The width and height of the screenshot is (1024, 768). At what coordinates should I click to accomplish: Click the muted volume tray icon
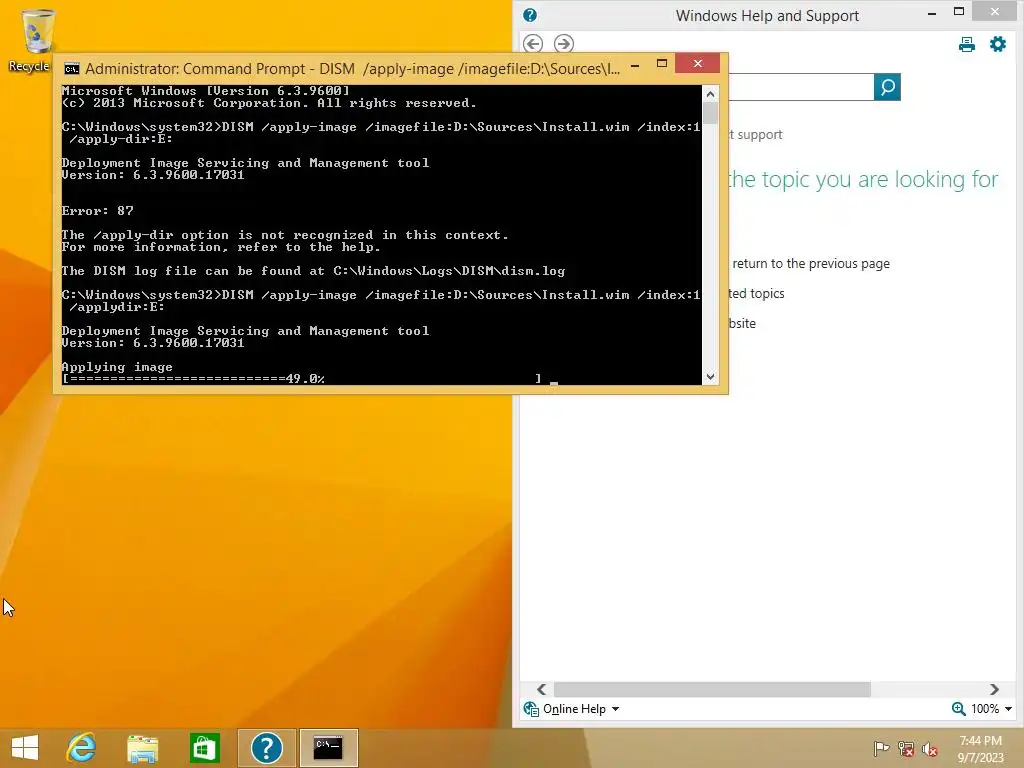[930, 748]
